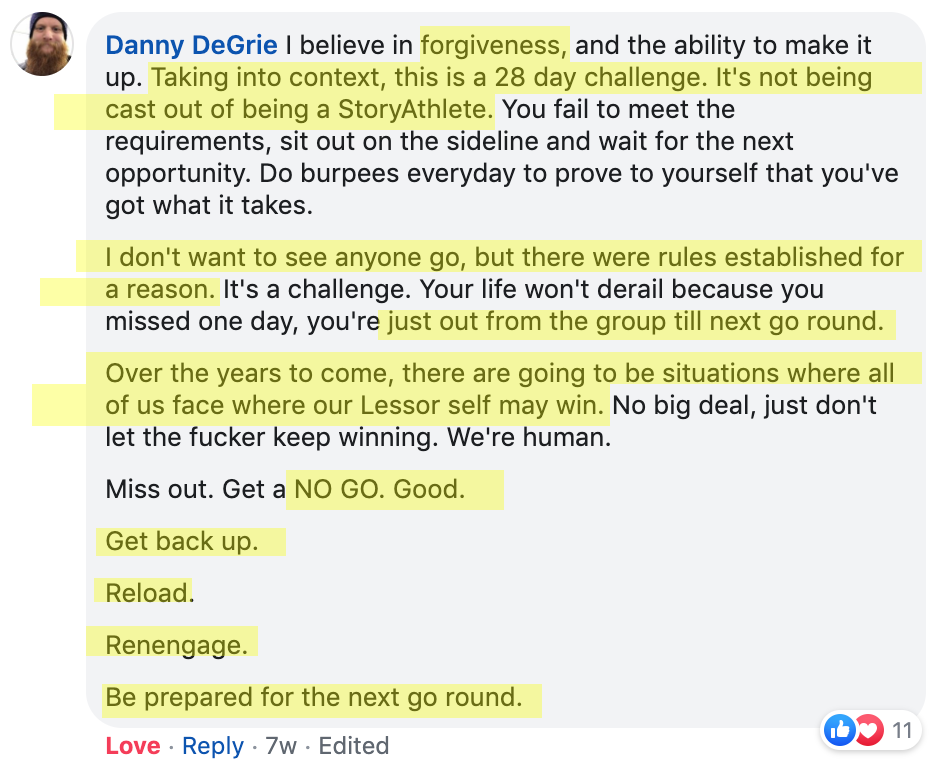940x768 pixels.
Task: Click "Be prepared for the next go round."
Action: point(314,697)
